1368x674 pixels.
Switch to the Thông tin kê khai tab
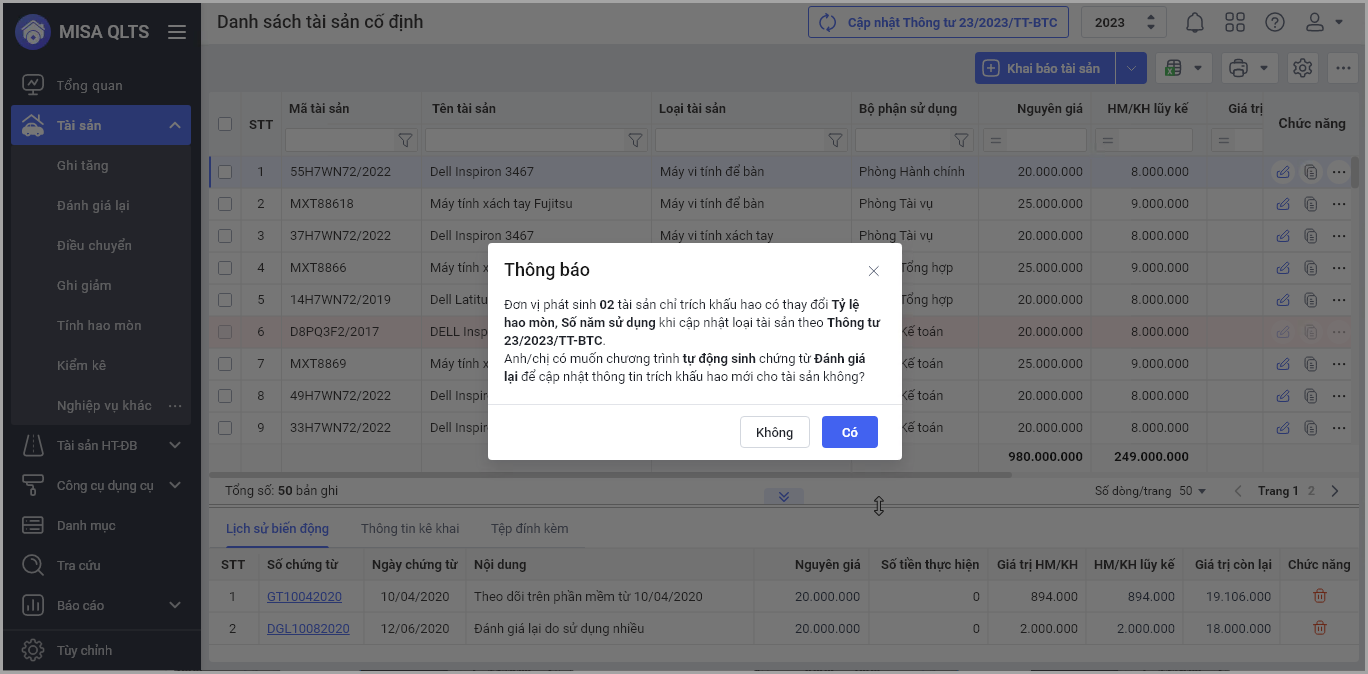click(410, 528)
